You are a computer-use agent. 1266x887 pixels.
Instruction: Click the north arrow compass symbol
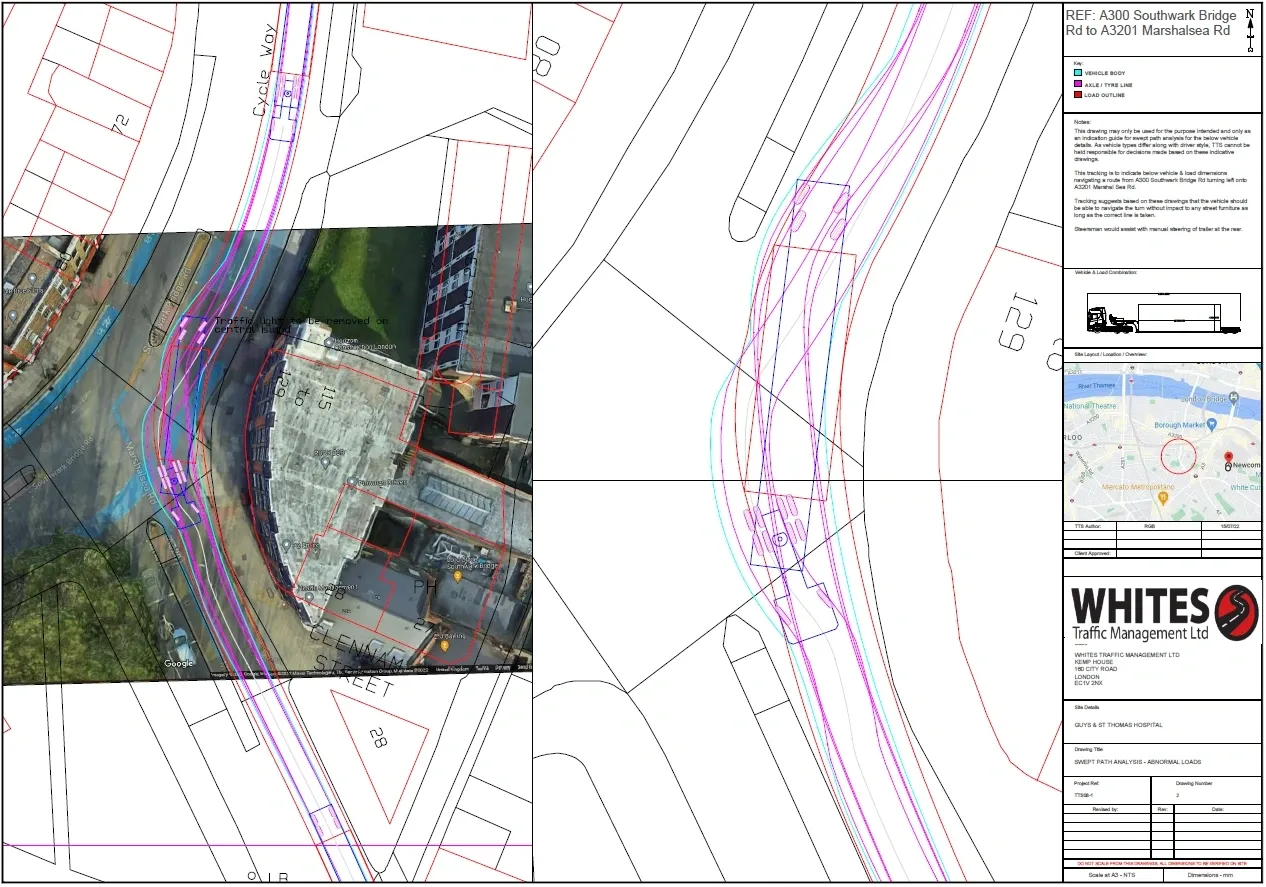[1249, 30]
